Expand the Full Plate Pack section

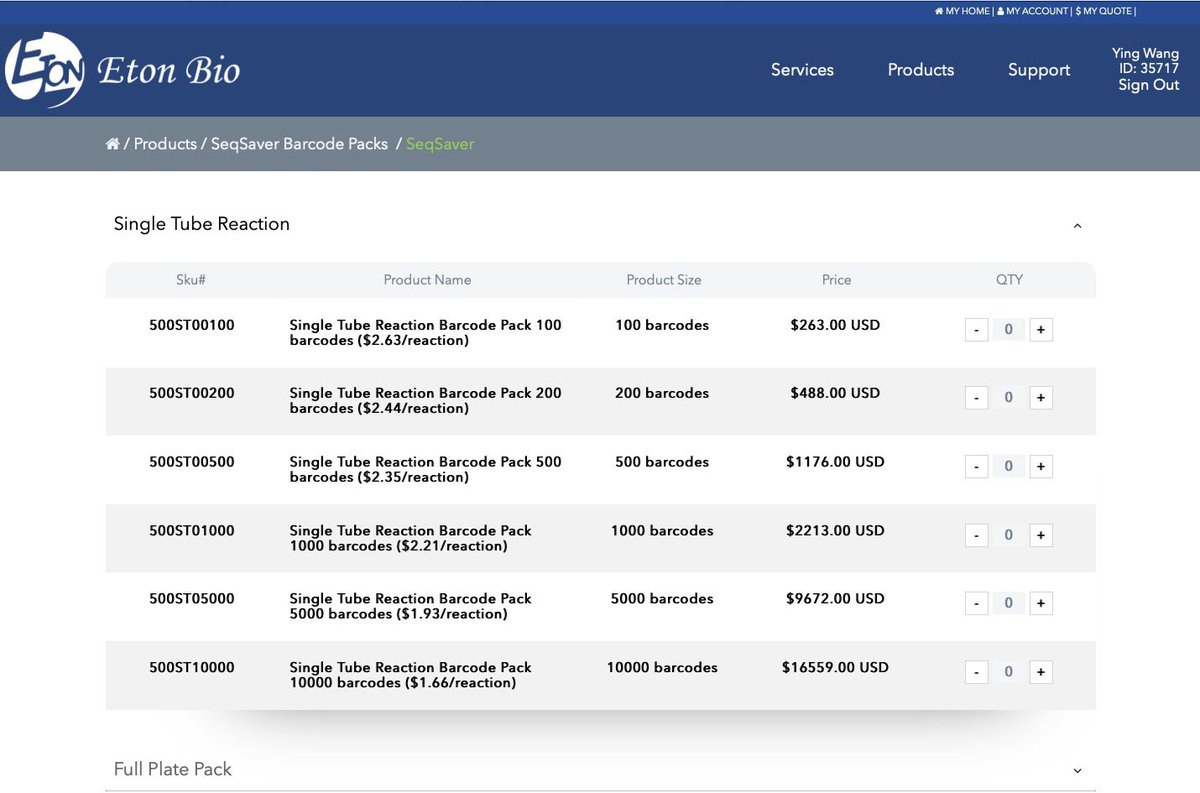coord(1077,771)
